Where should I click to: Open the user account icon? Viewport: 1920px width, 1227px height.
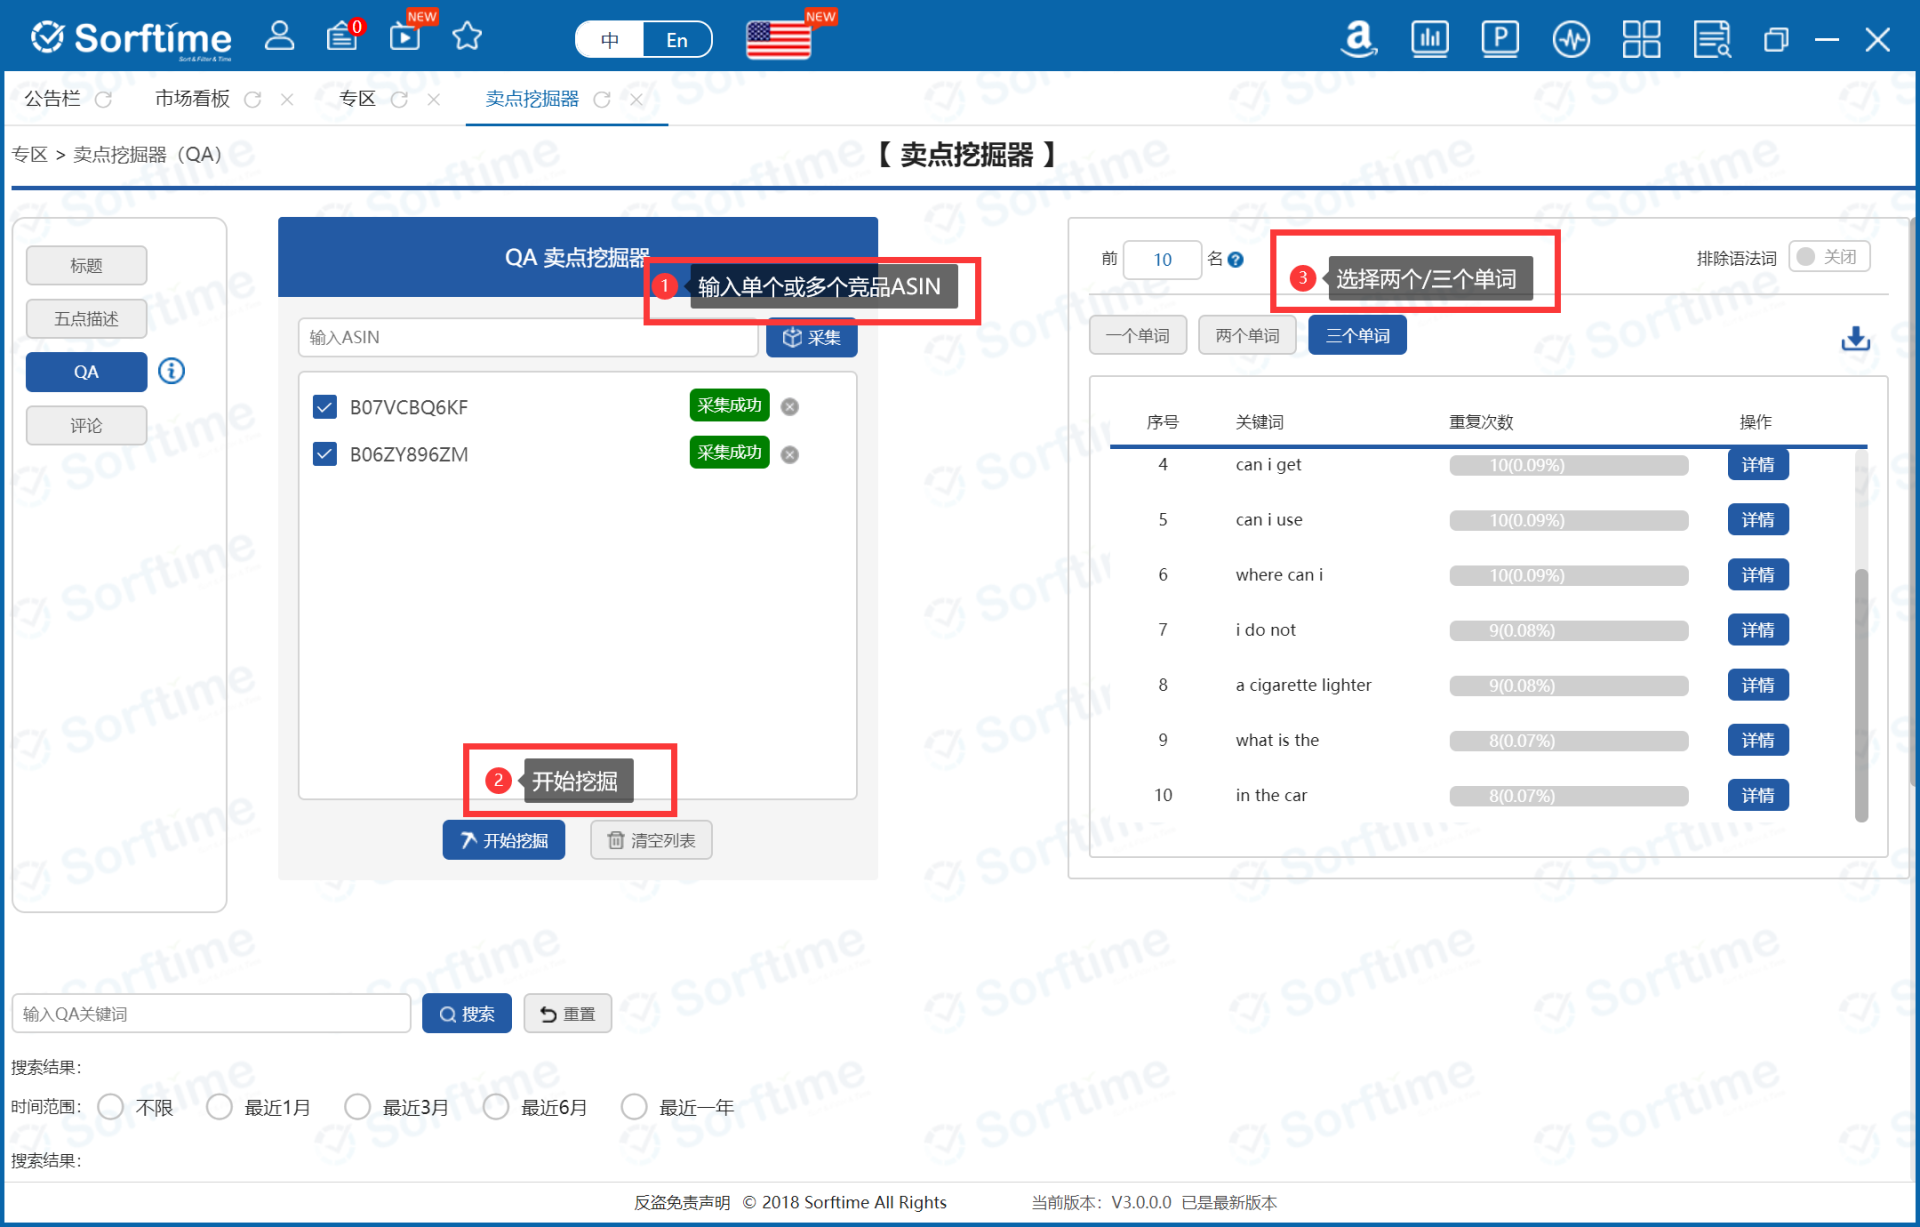pyautogui.click(x=279, y=37)
